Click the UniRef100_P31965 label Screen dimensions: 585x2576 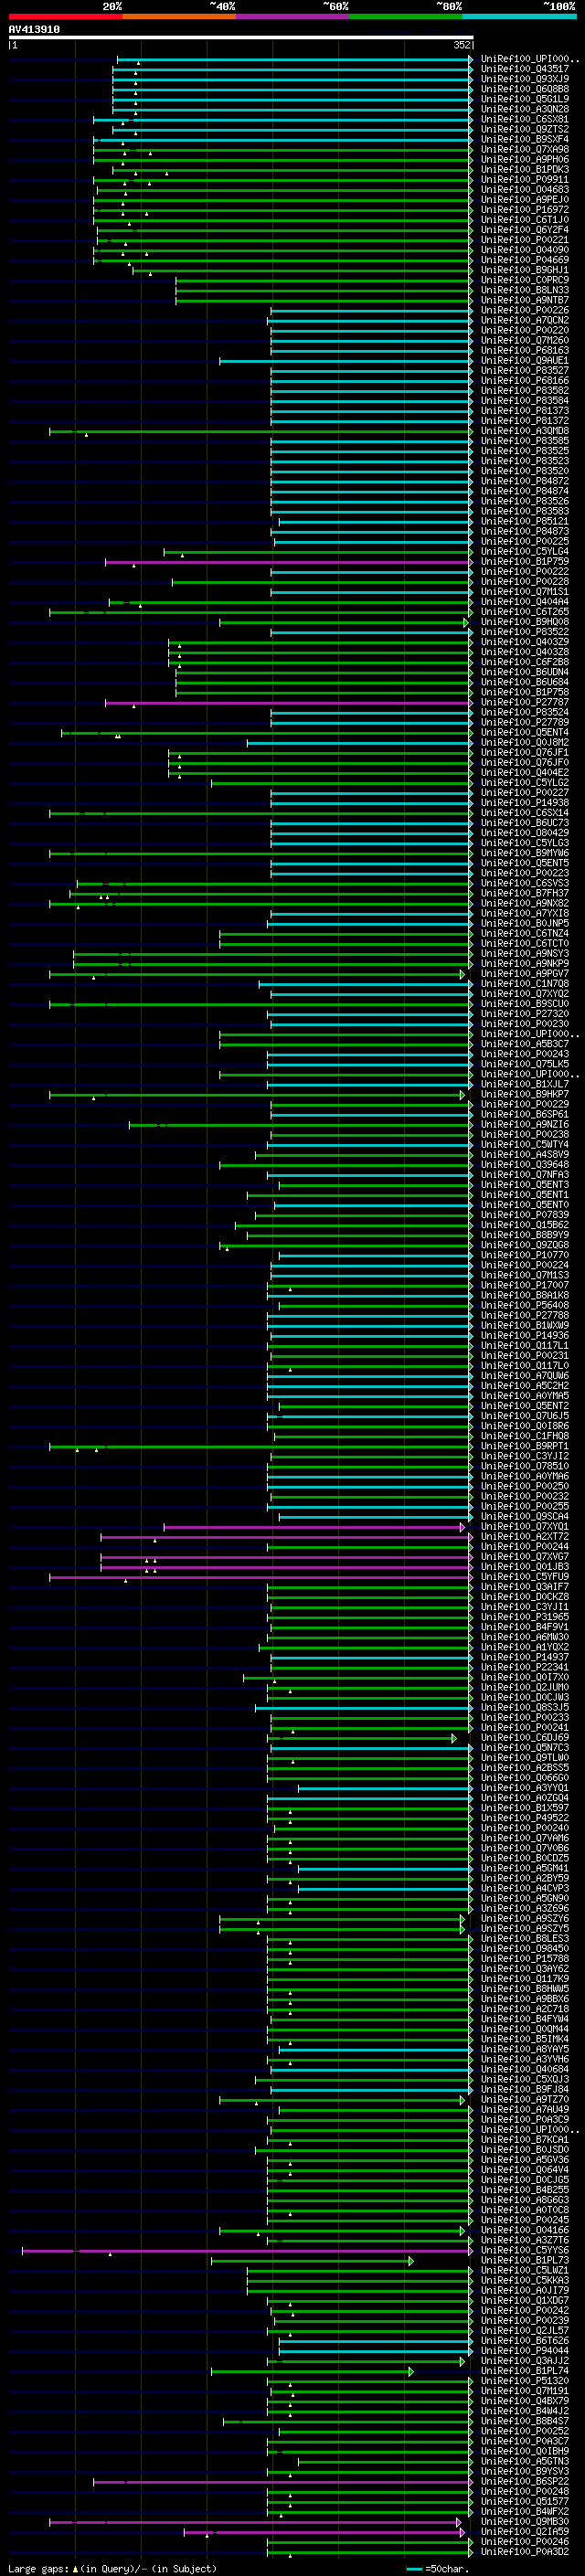coord(524,1617)
